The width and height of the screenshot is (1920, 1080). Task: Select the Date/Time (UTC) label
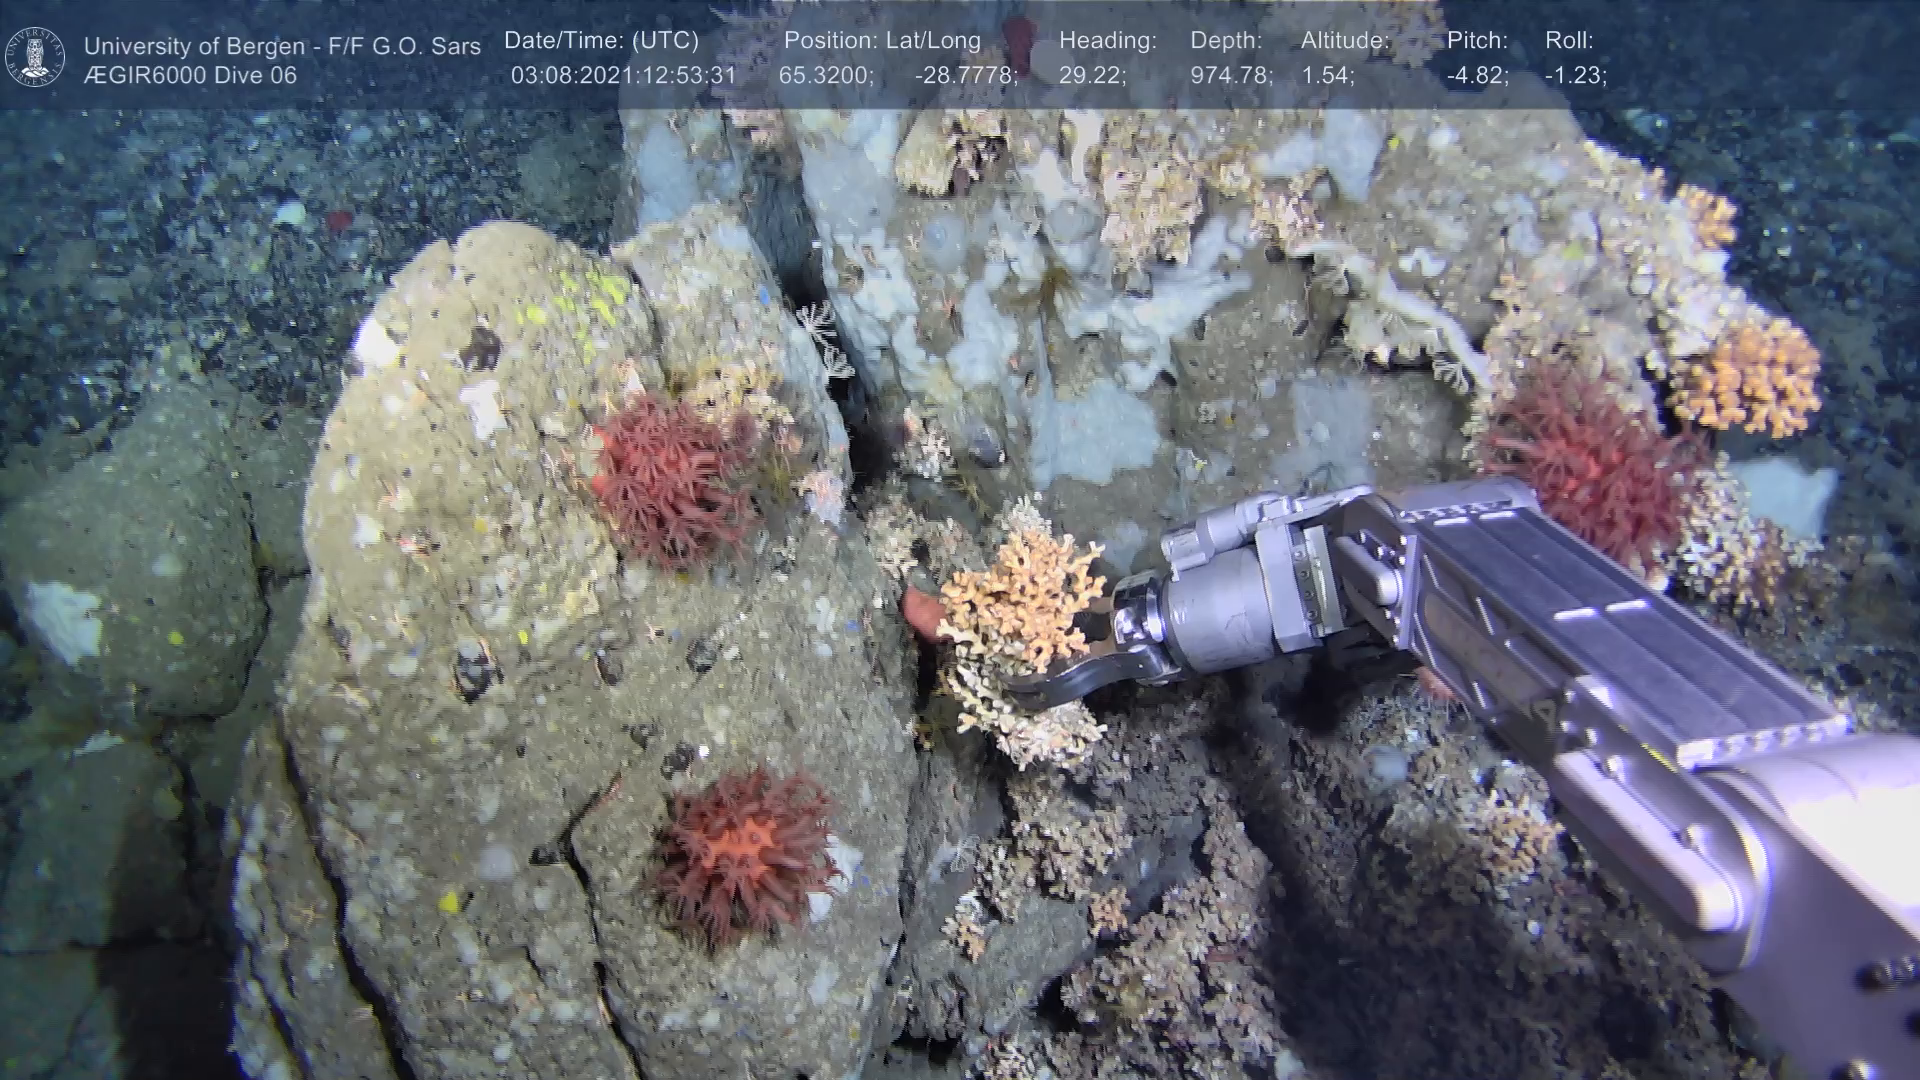601,41
